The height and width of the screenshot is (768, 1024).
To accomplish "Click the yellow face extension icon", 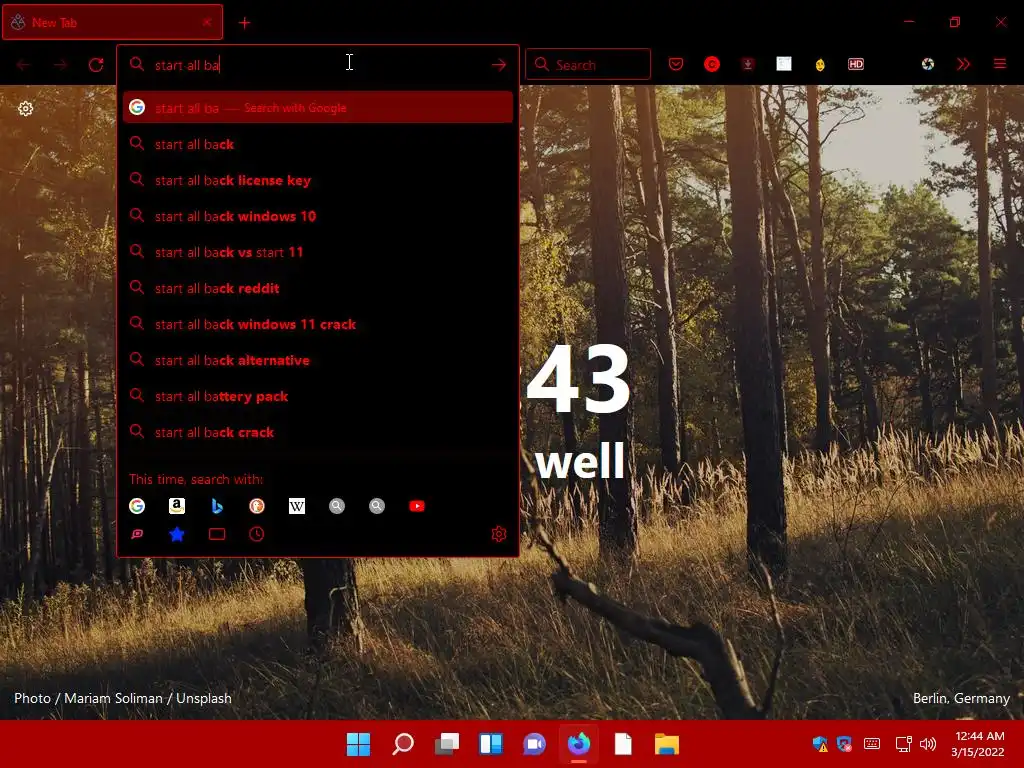I will pos(820,64).
